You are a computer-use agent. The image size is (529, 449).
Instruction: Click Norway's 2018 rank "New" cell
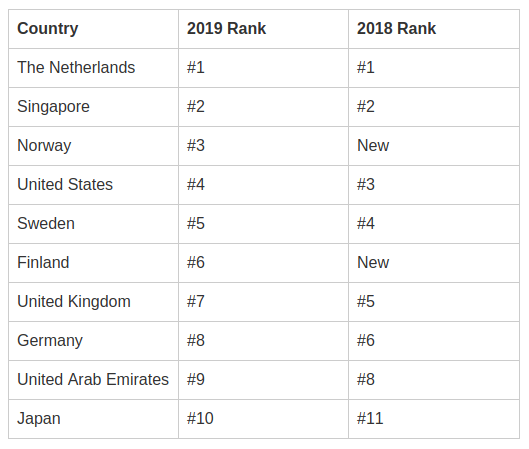(x=434, y=146)
